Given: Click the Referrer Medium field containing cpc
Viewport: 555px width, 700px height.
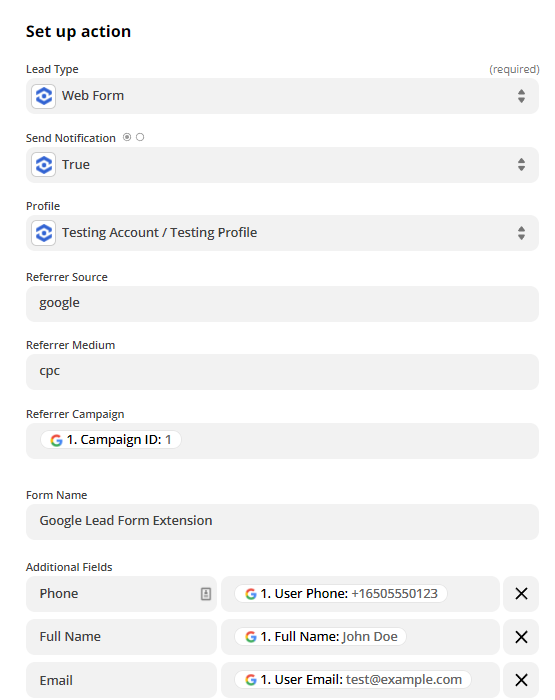Looking at the screenshot, I should pos(282,372).
